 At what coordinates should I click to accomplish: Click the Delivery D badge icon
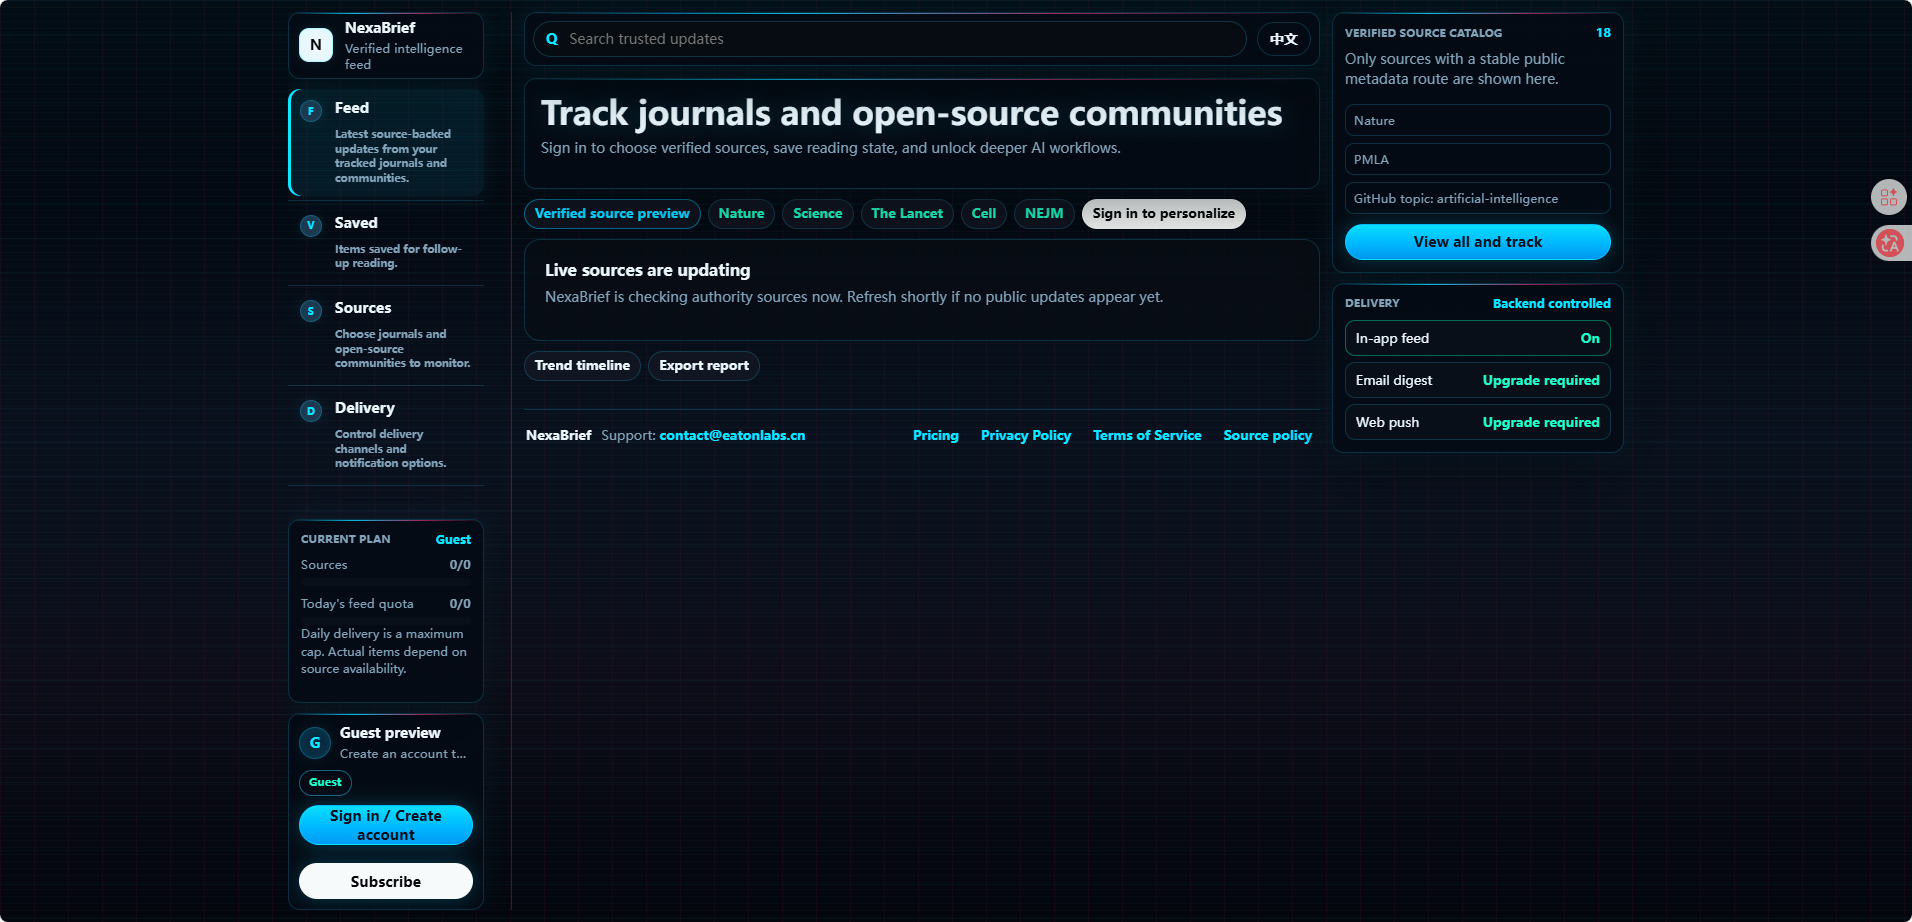click(311, 411)
